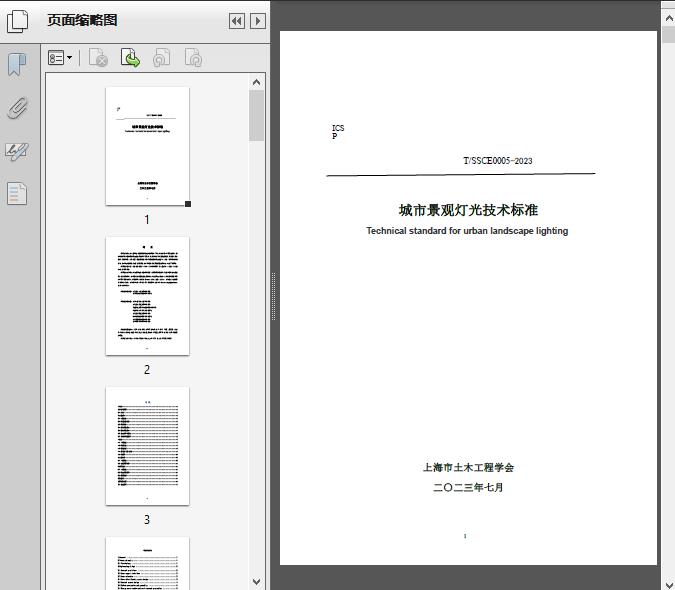
Task: Click document view scroll up arrow
Action: [669, 18]
